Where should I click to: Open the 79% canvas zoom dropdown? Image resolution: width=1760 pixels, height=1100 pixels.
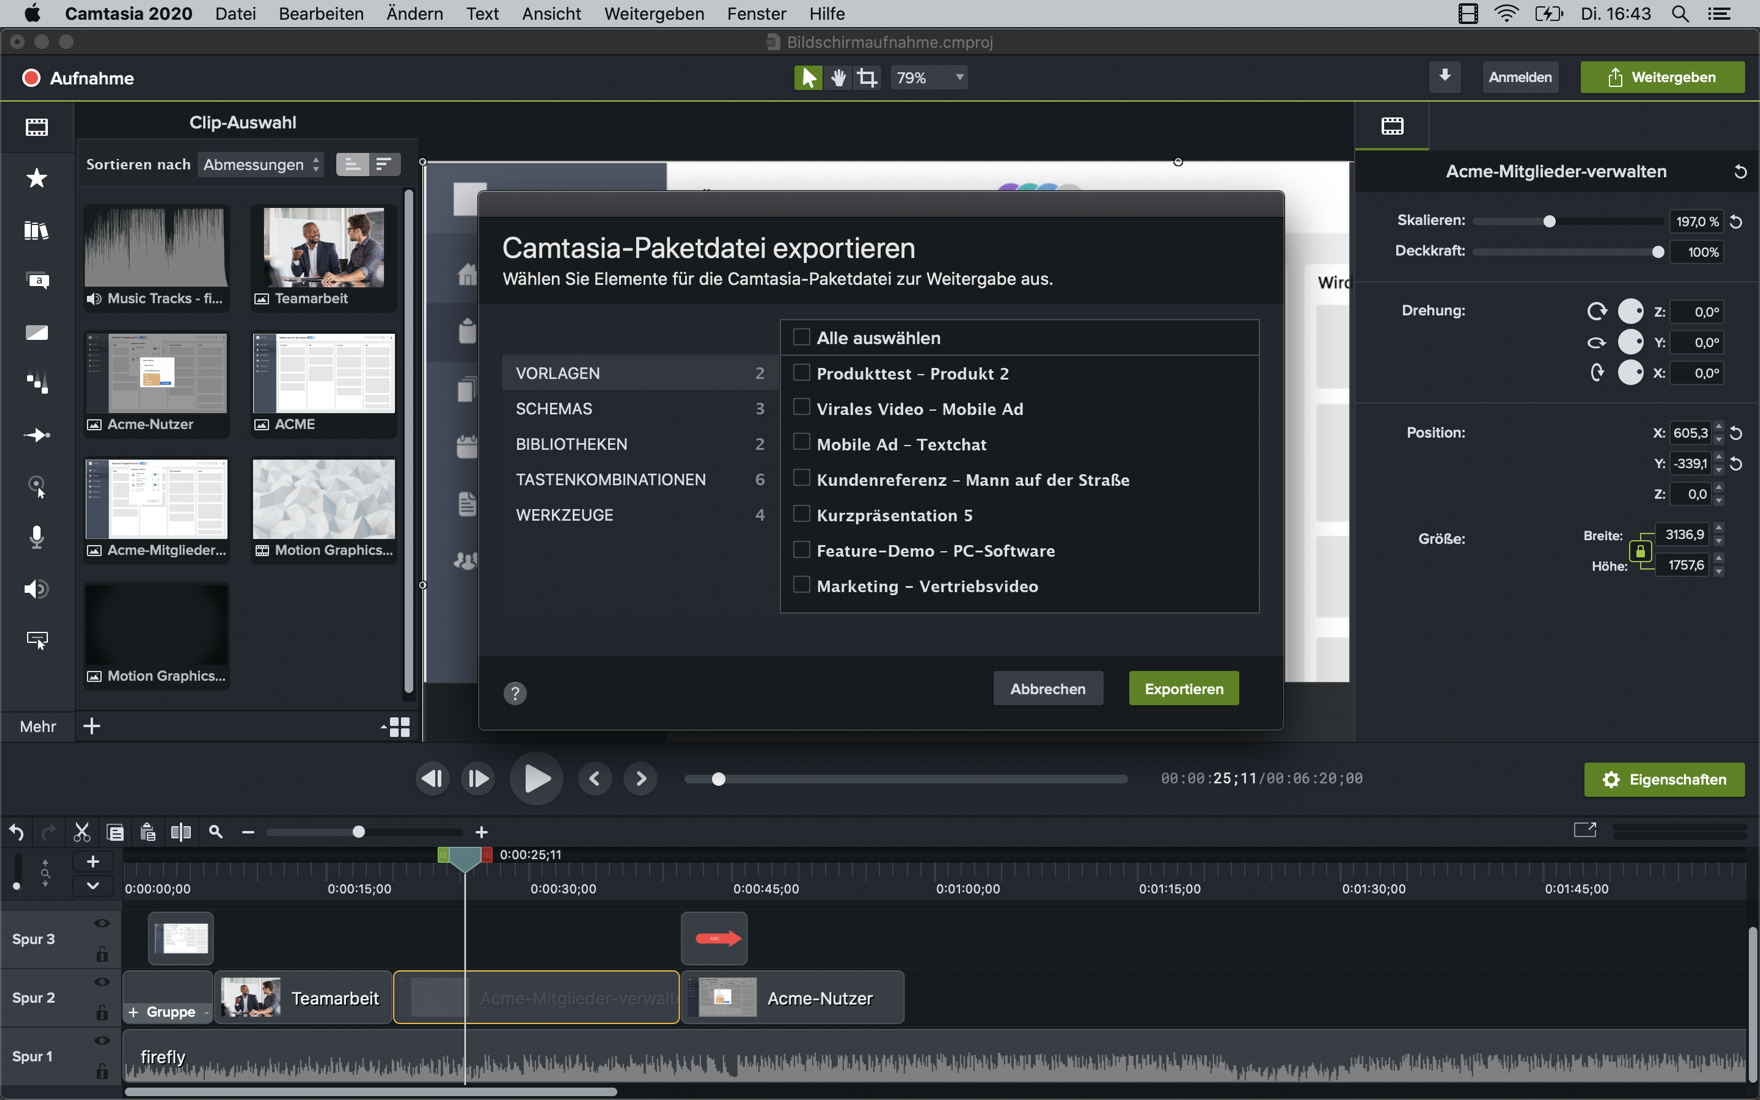pos(930,78)
